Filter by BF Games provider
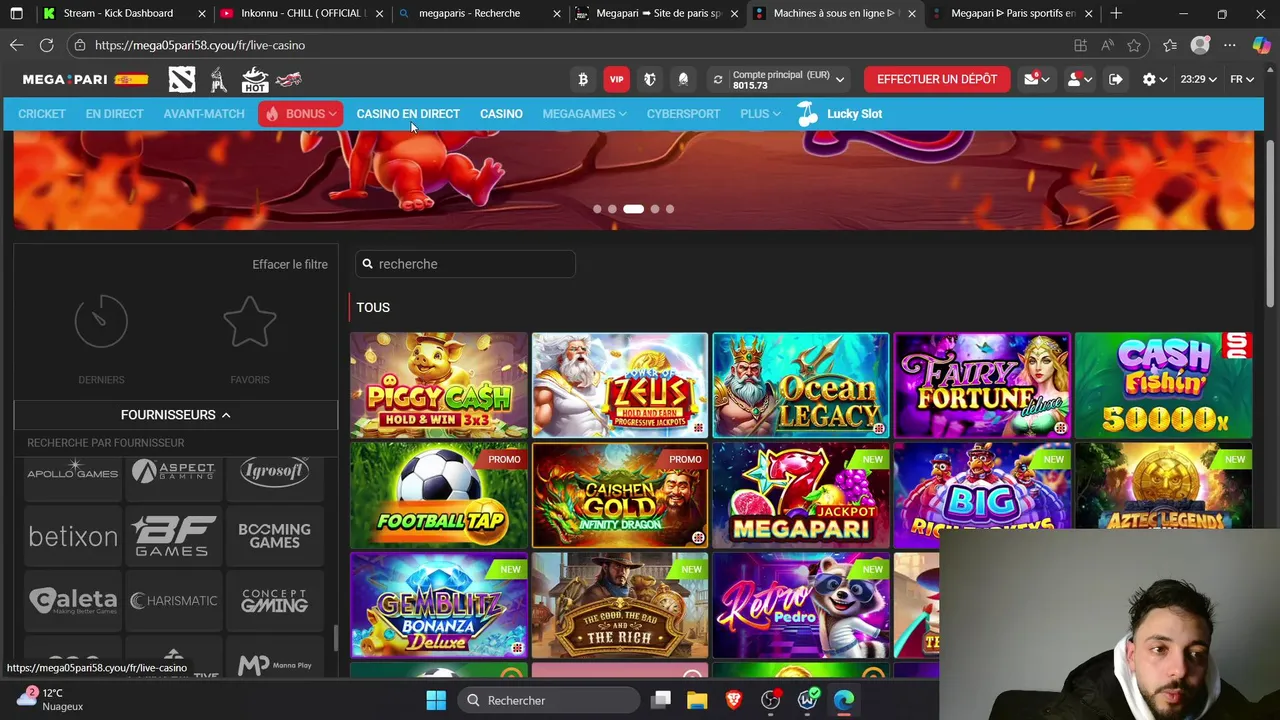1280x720 pixels. click(x=174, y=536)
